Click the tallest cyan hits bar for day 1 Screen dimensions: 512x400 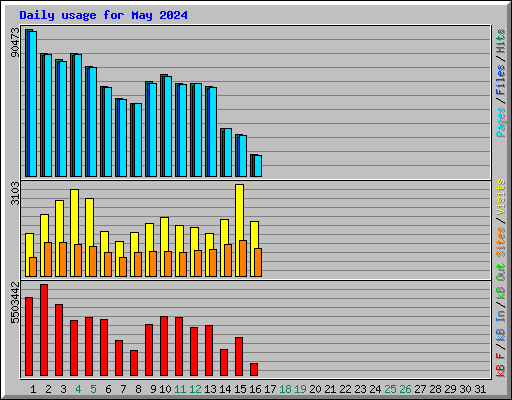pyautogui.click(x=33, y=104)
